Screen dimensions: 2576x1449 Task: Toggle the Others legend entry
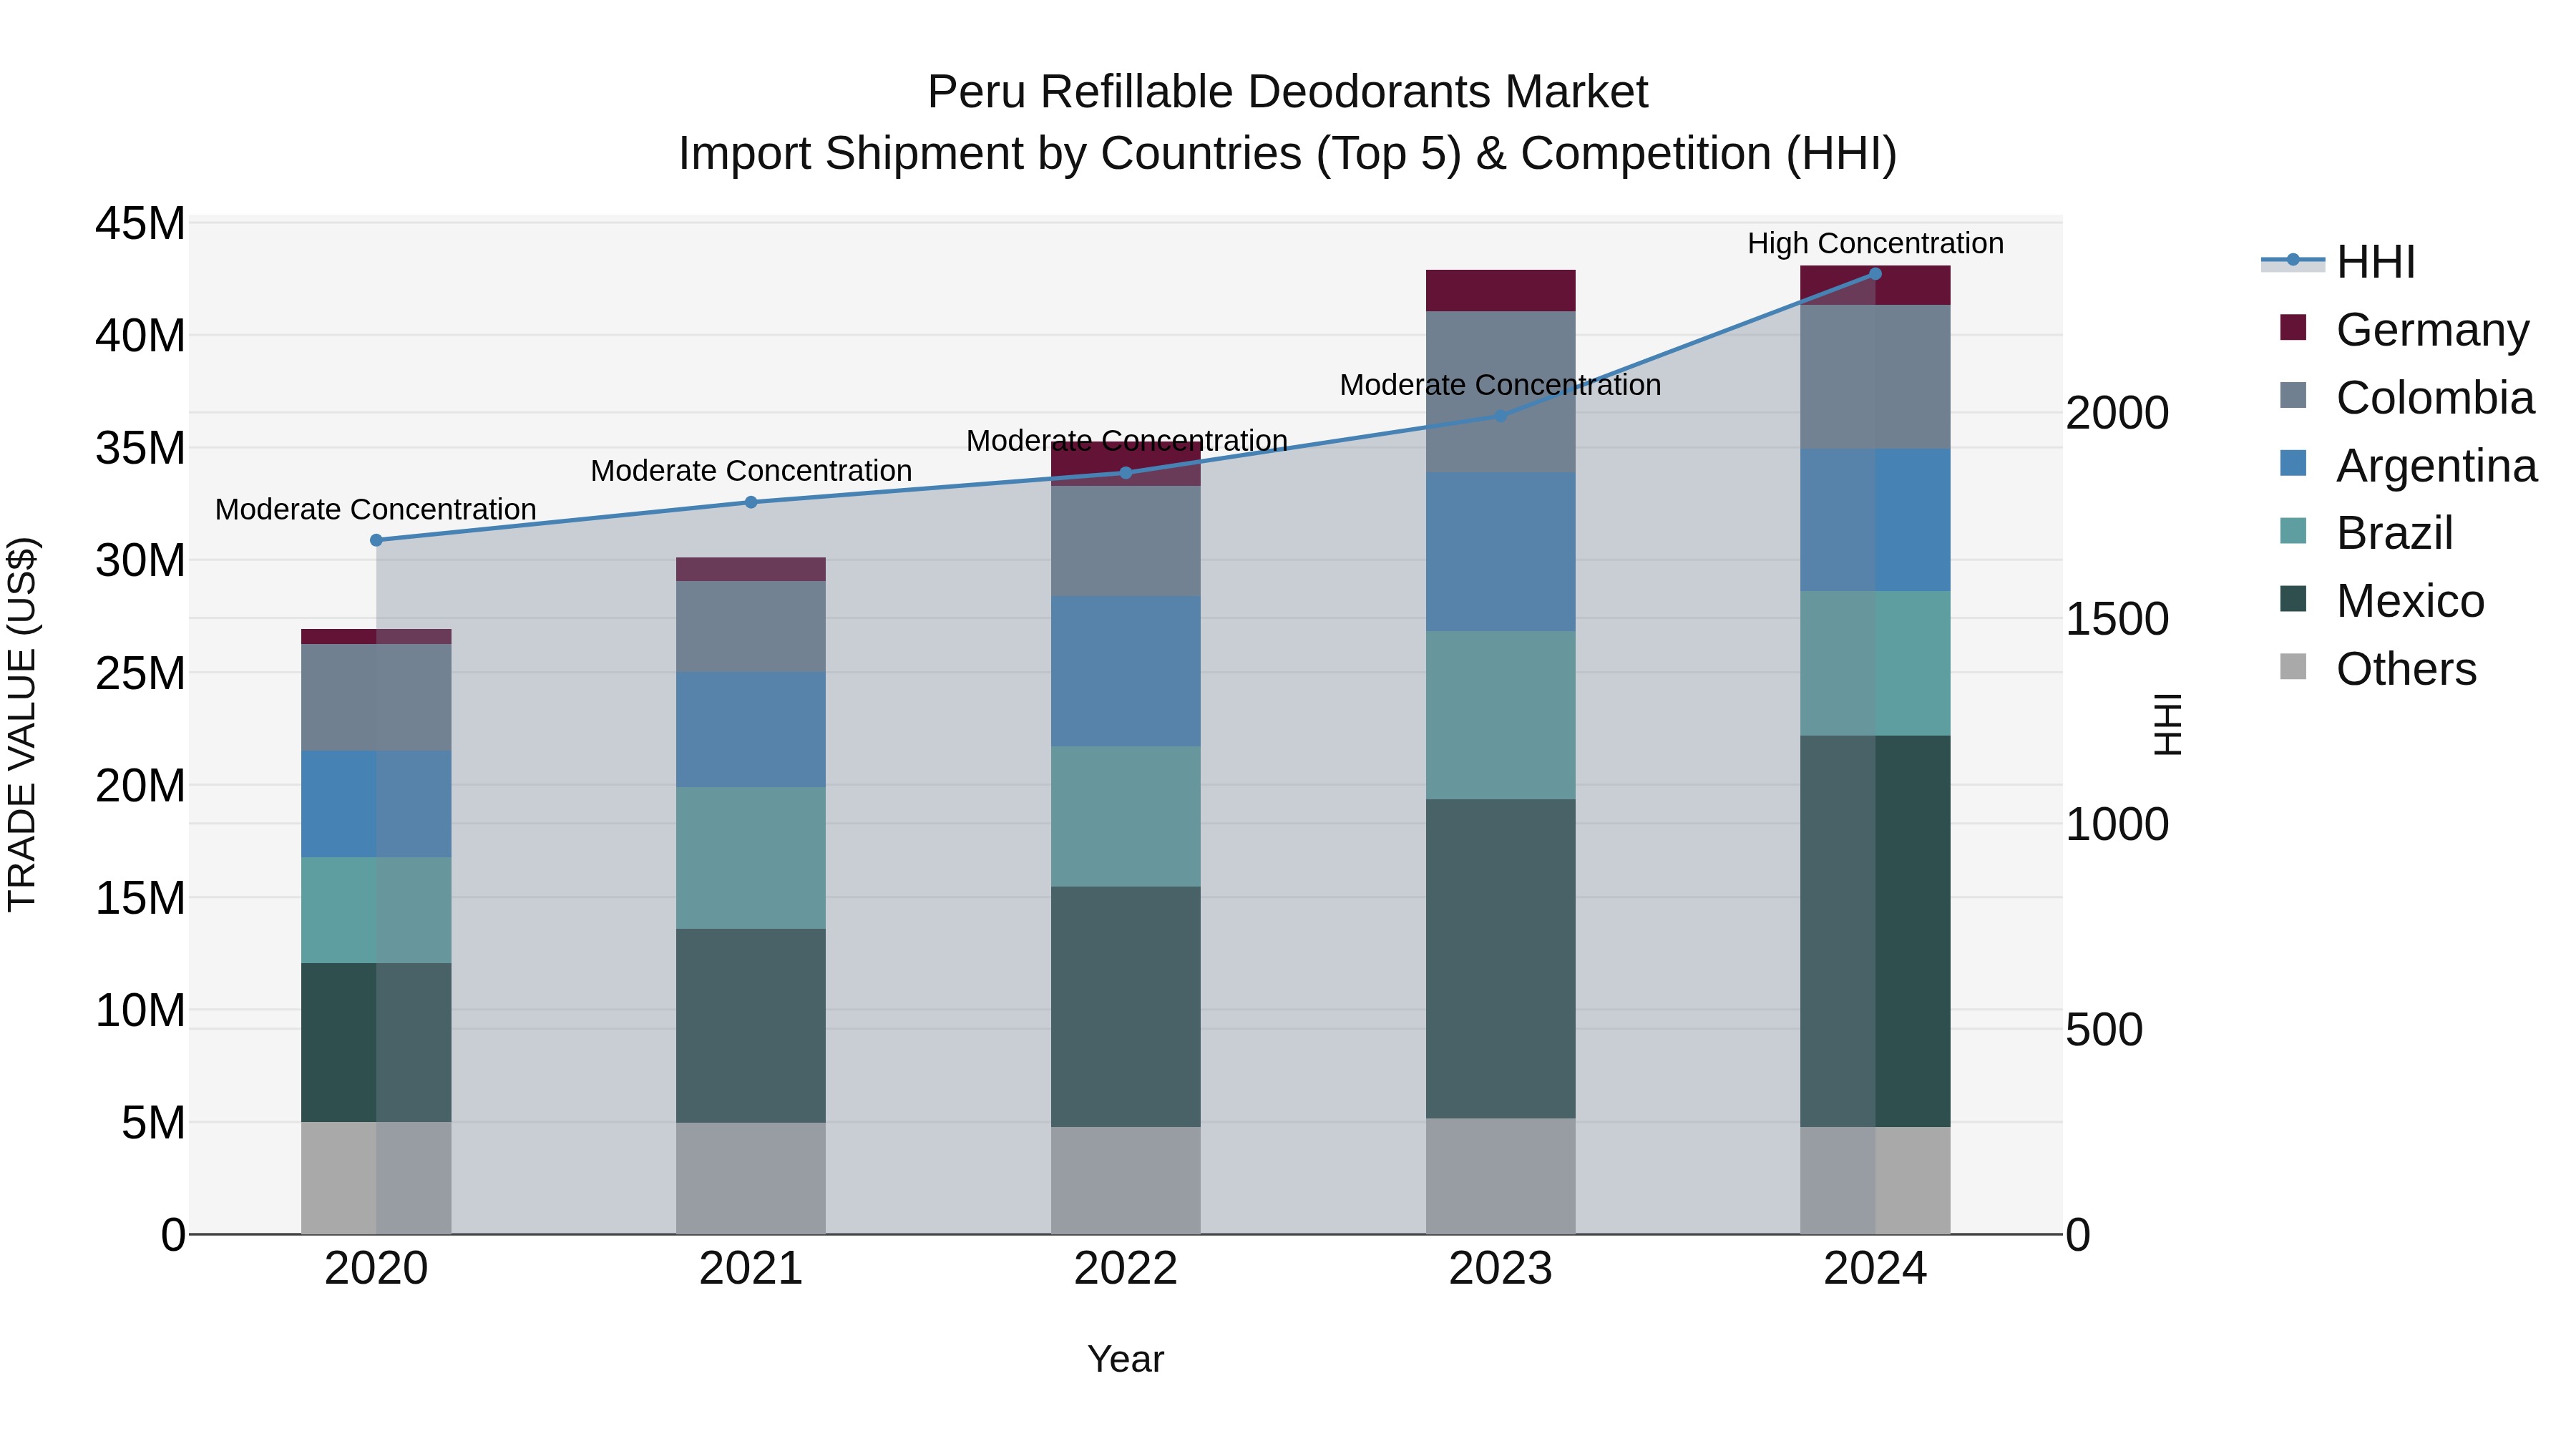[x=2378, y=668]
